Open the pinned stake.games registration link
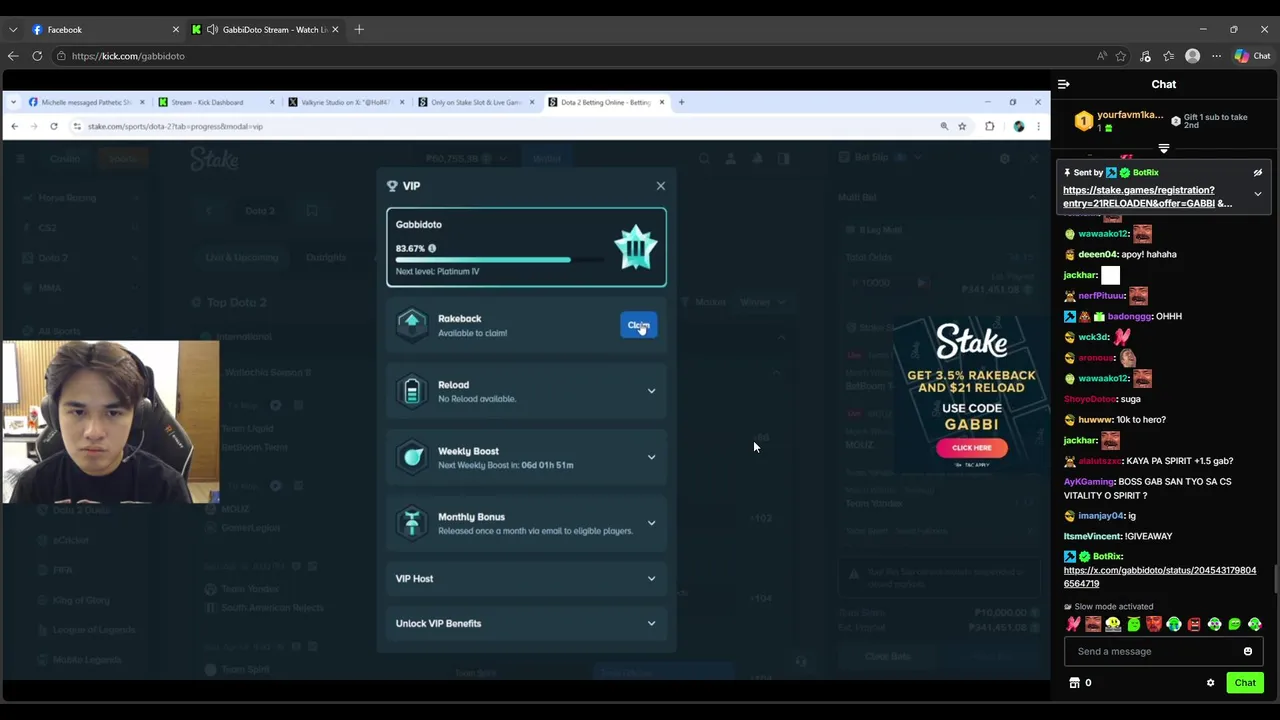The image size is (1280, 720). tap(1147, 196)
